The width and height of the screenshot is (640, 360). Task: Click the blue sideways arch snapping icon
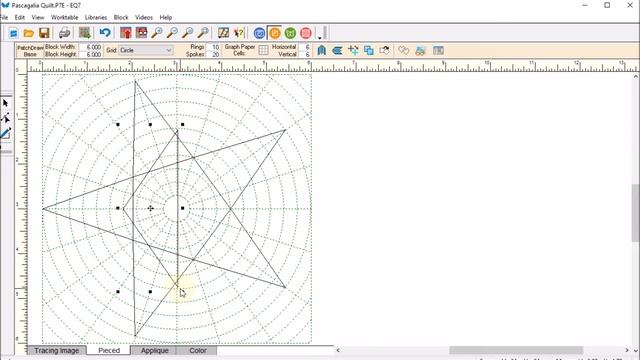pos(337,50)
